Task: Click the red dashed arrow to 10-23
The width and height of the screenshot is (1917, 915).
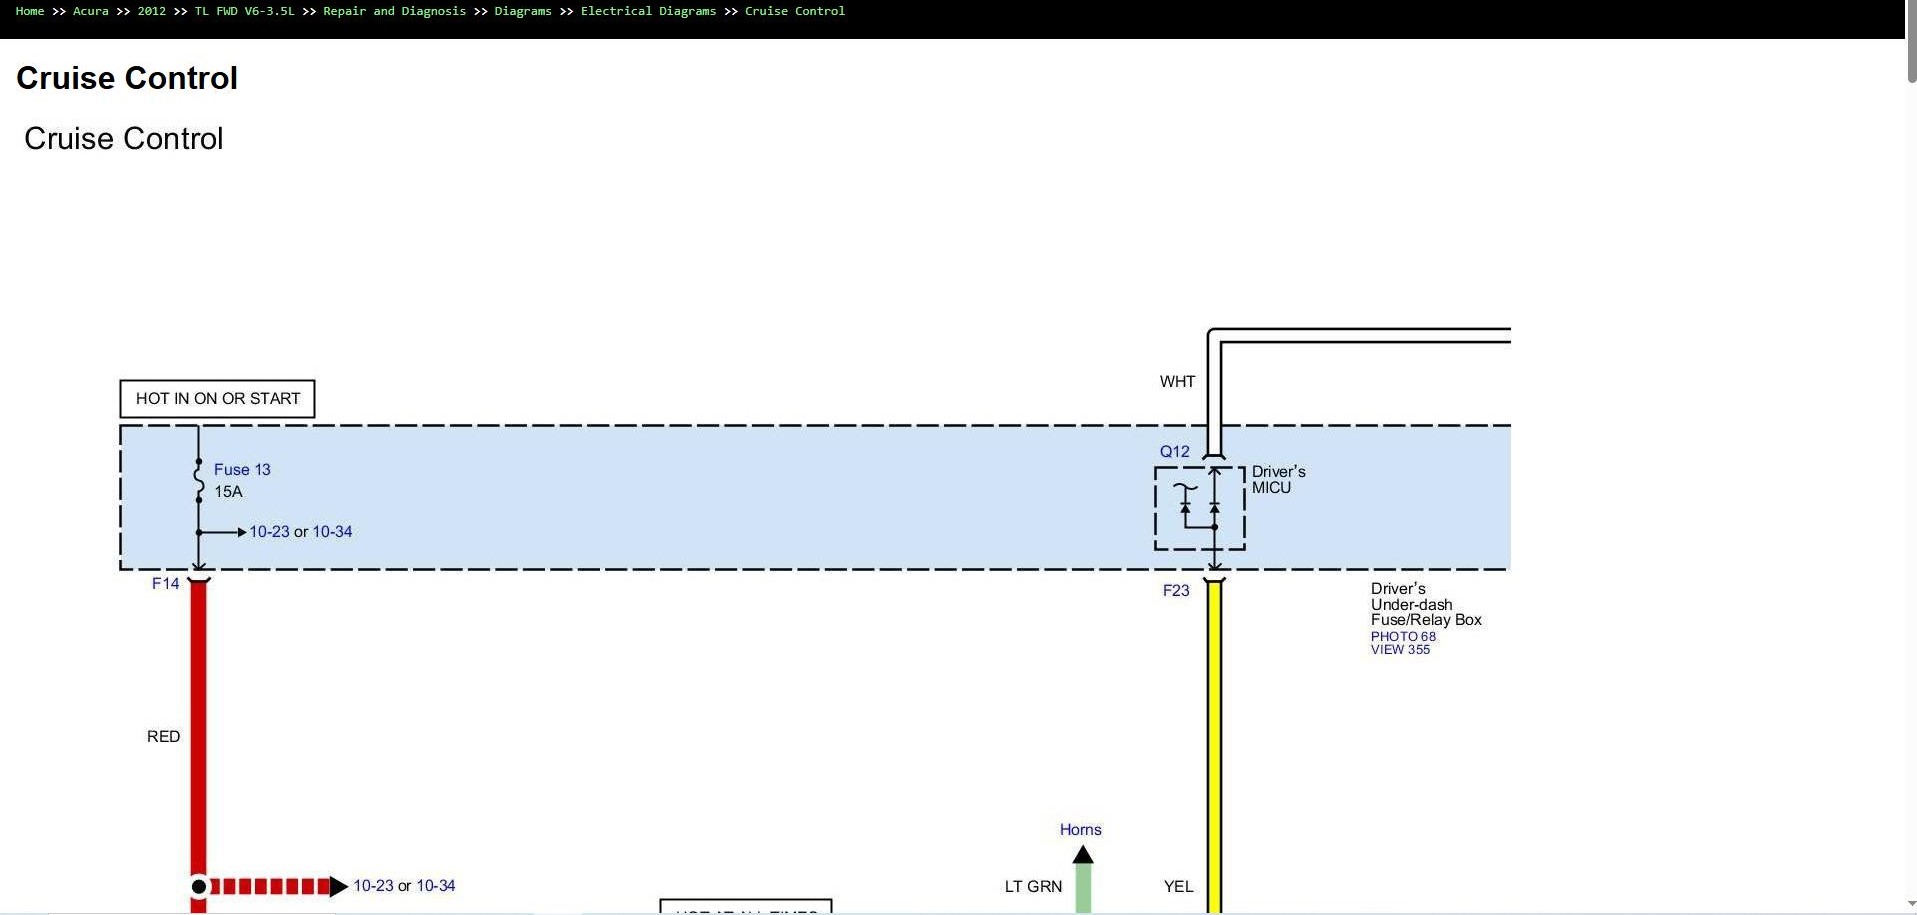Action: (x=278, y=886)
